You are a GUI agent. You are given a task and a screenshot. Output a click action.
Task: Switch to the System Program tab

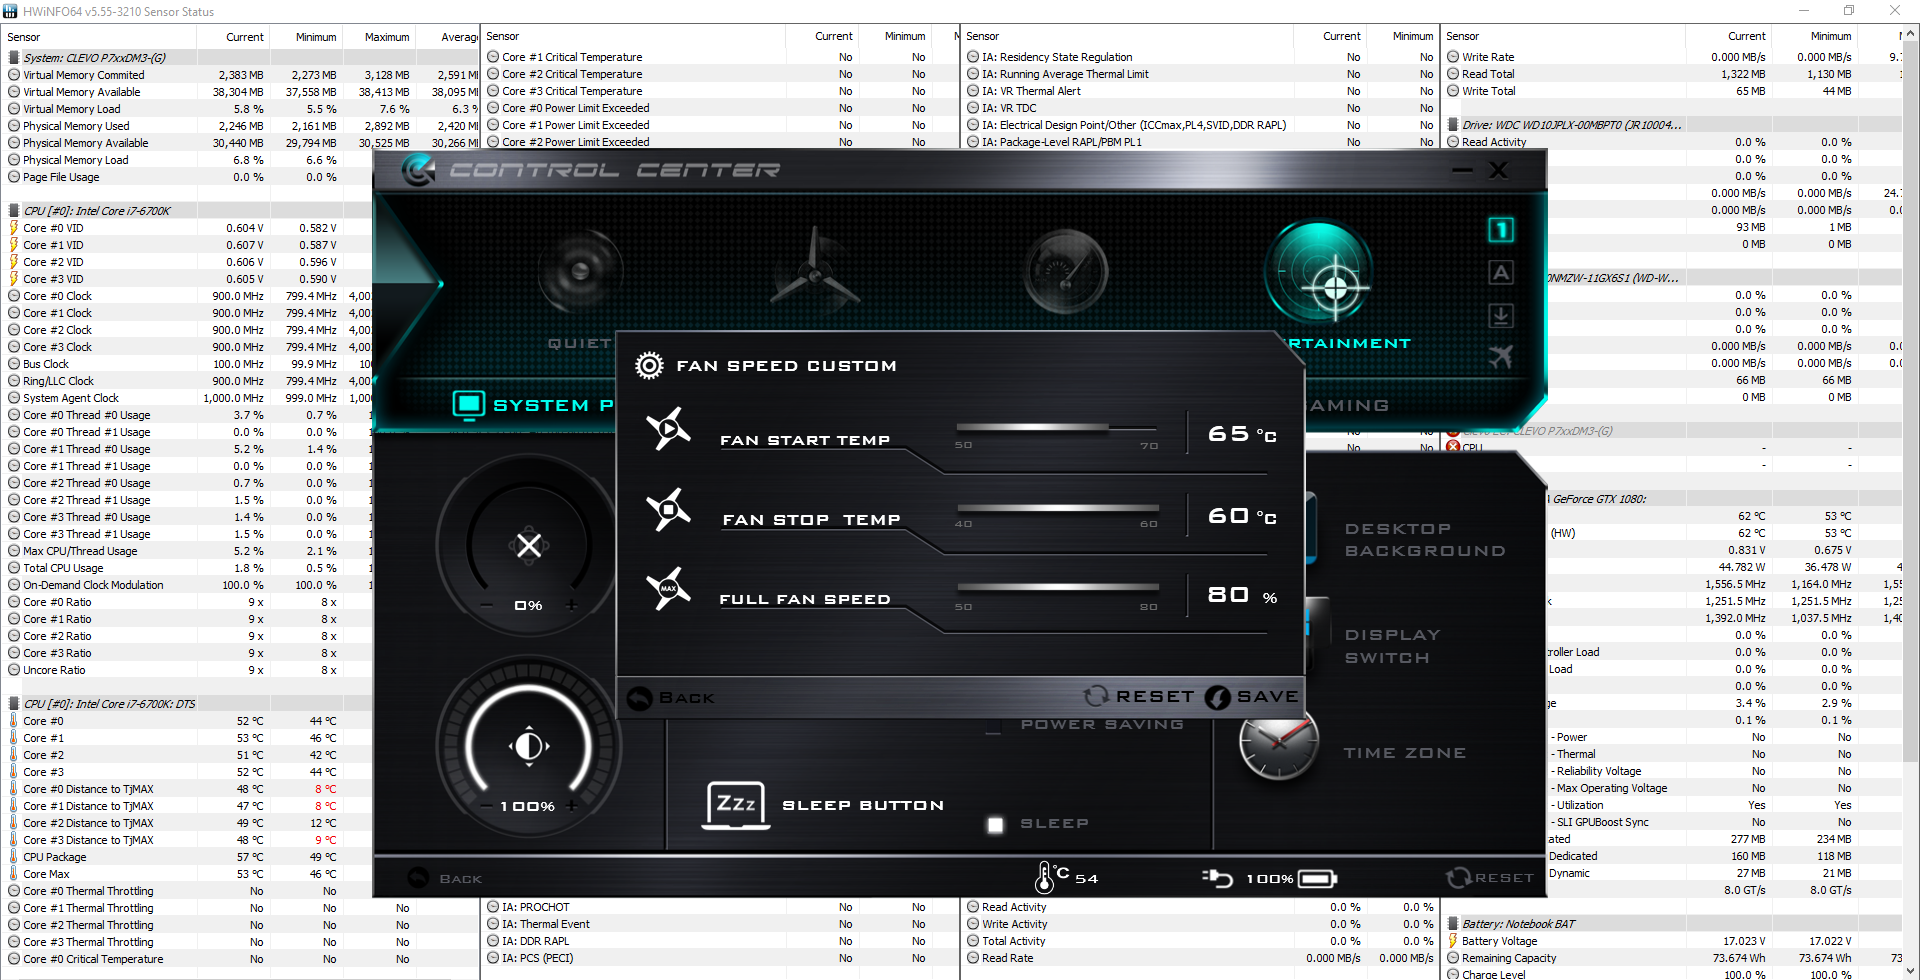pyautogui.click(x=533, y=405)
